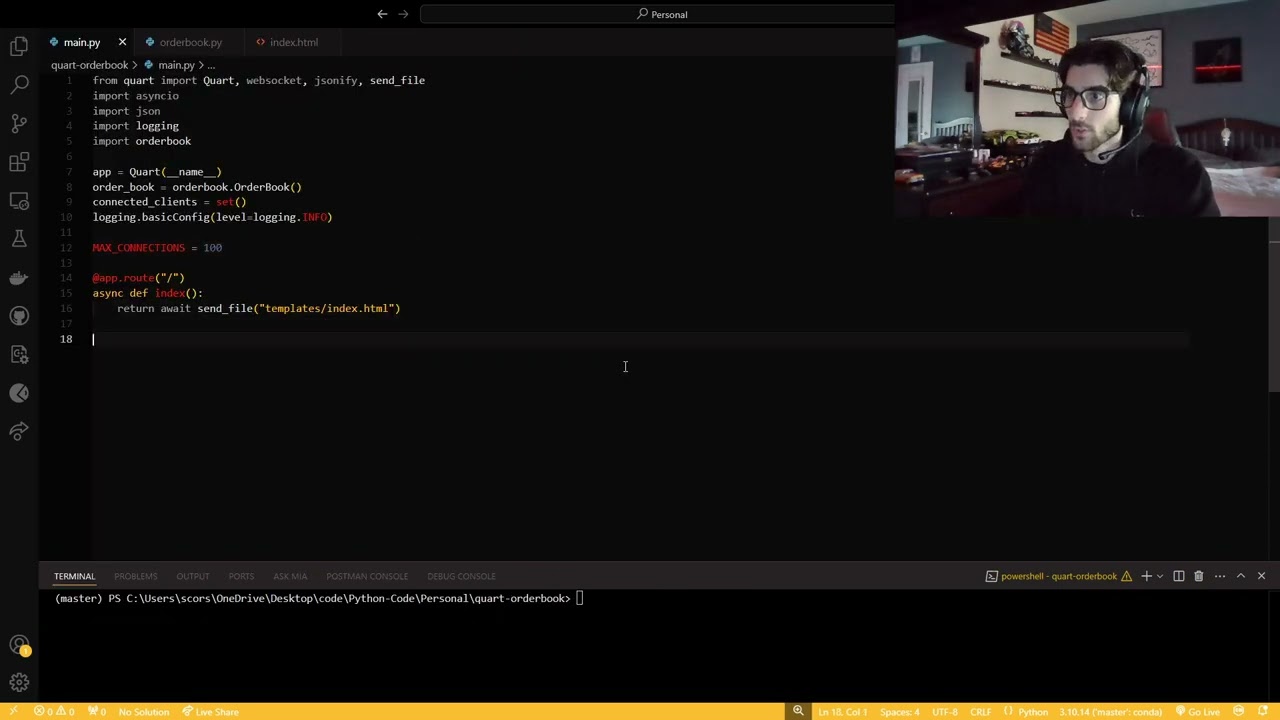Image resolution: width=1280 pixels, height=720 pixels.
Task: Open the GitHub view
Action: pos(19,316)
